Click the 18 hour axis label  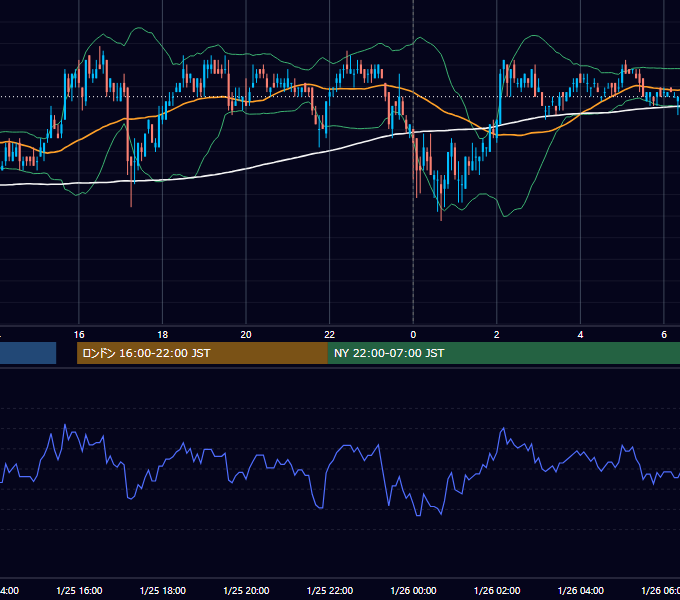pos(163,335)
